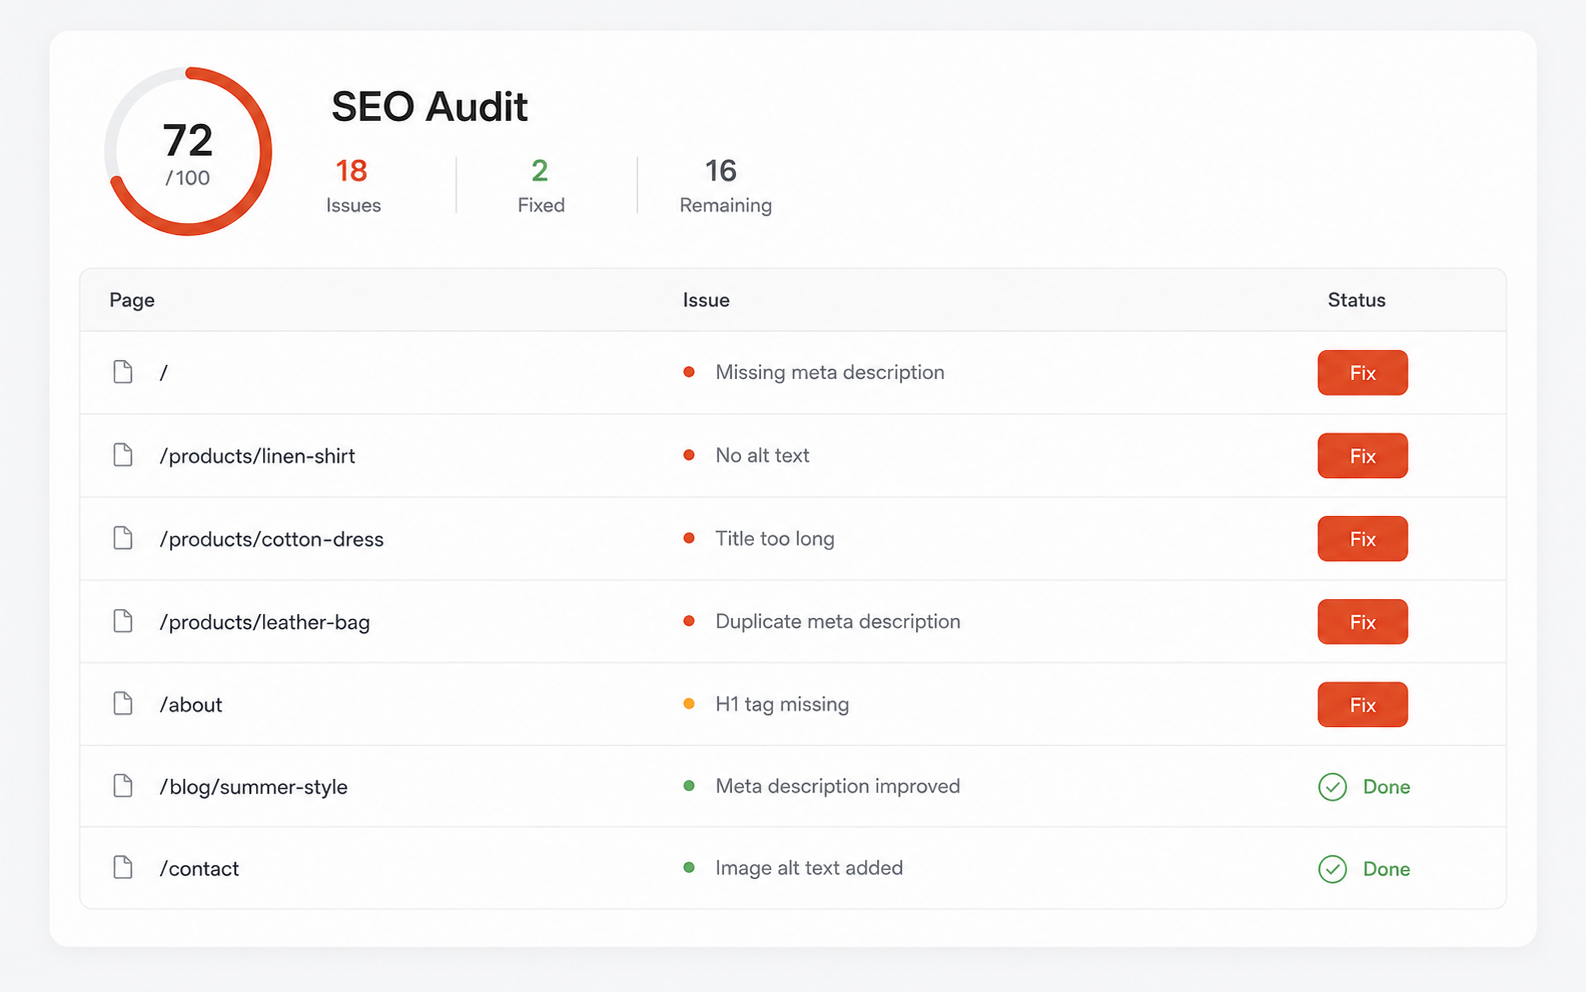The image size is (1586, 992).
Task: Click the red dot beside Title too long
Action: pos(689,538)
